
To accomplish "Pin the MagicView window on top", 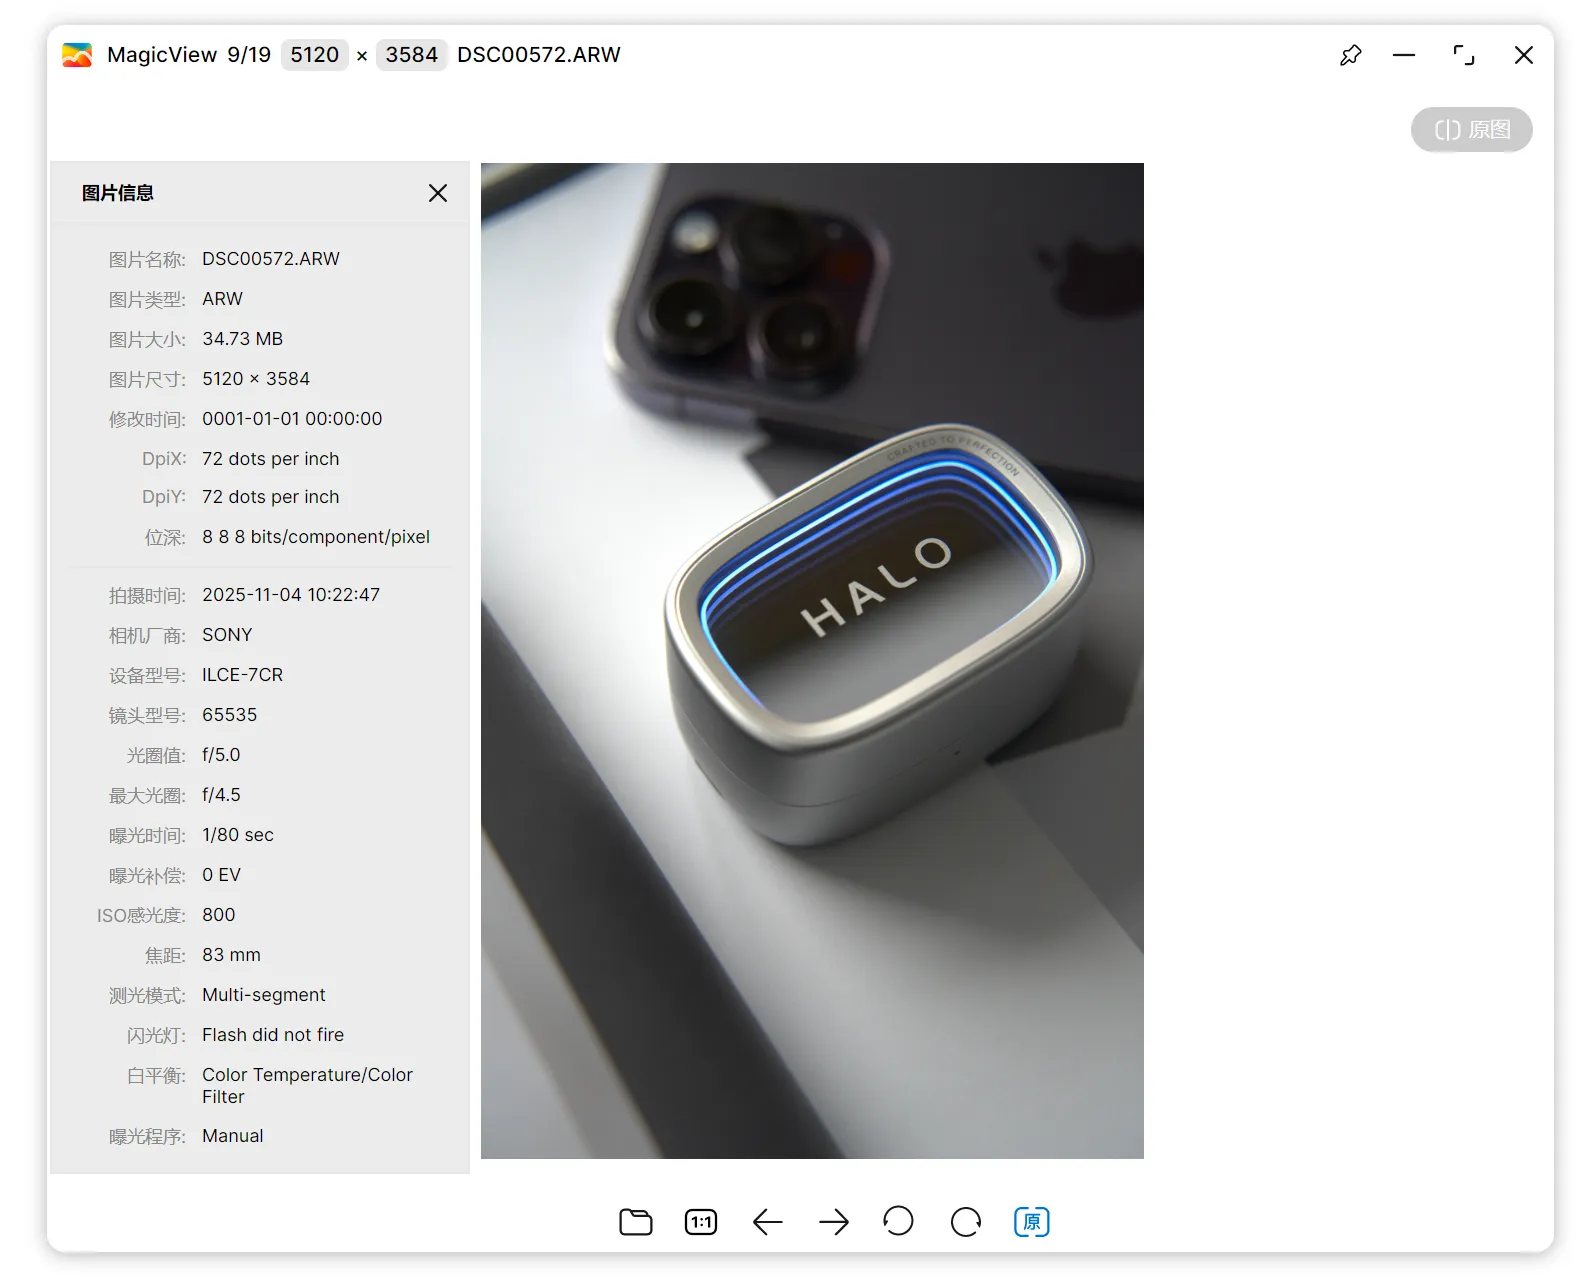I will click(1350, 55).
